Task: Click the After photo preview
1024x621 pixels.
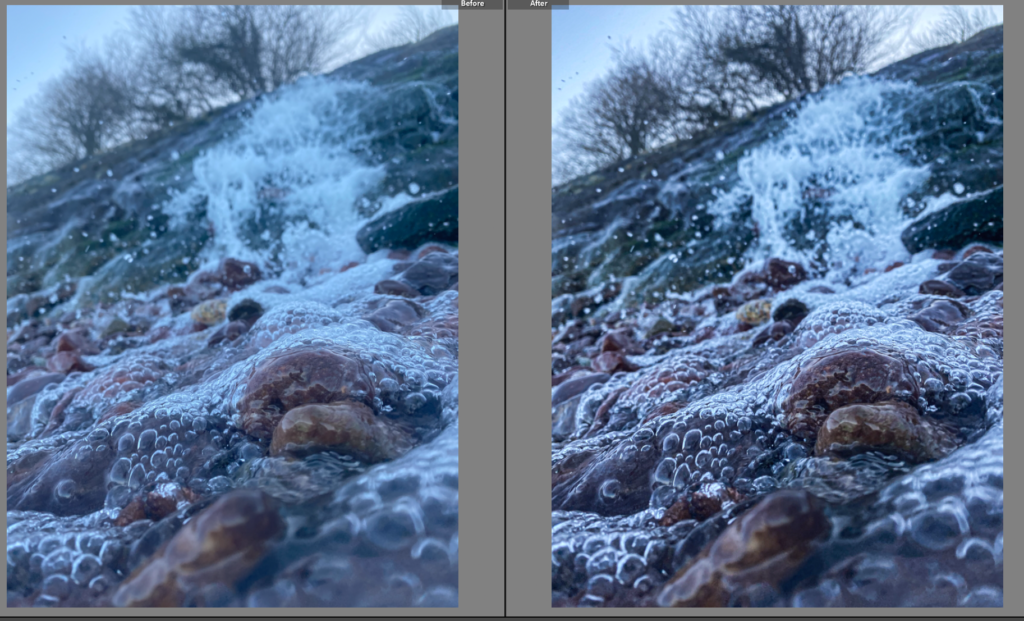Action: pyautogui.click(x=777, y=306)
